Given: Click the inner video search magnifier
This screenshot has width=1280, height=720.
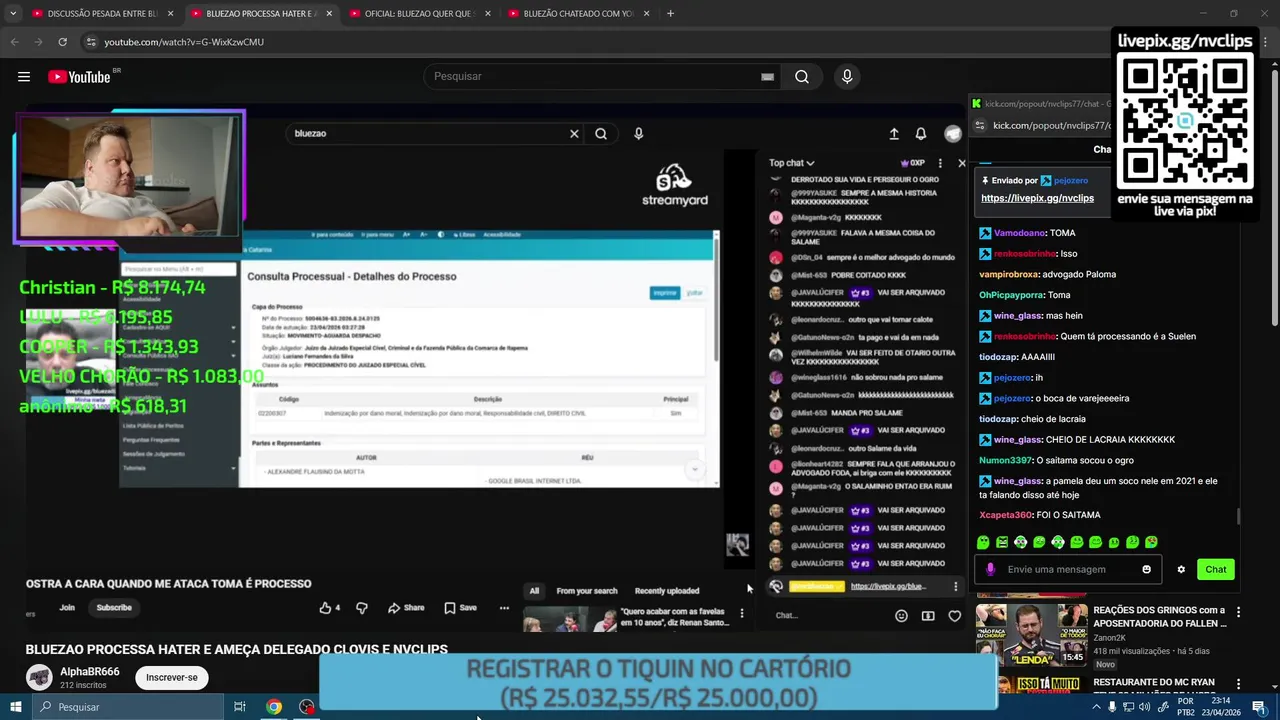Looking at the screenshot, I should 601,134.
